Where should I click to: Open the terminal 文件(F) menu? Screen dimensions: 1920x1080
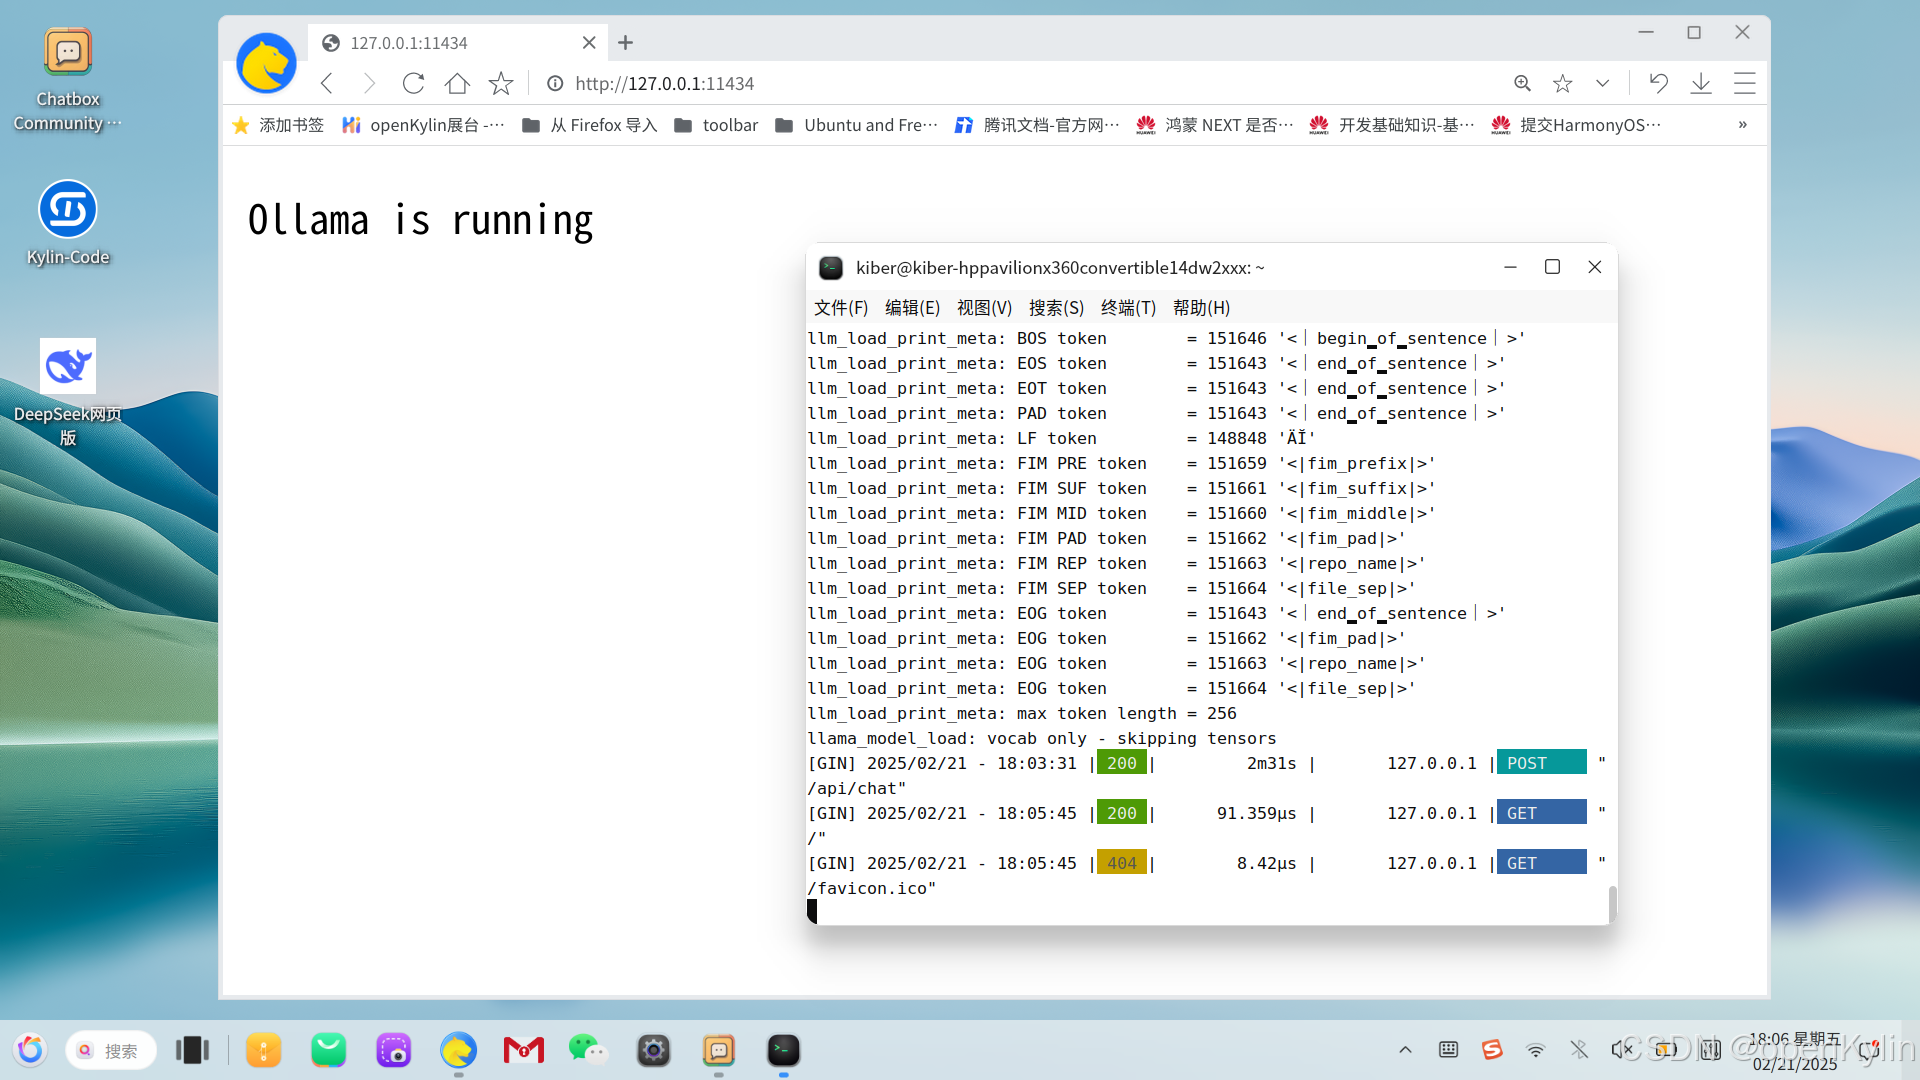pyautogui.click(x=840, y=308)
